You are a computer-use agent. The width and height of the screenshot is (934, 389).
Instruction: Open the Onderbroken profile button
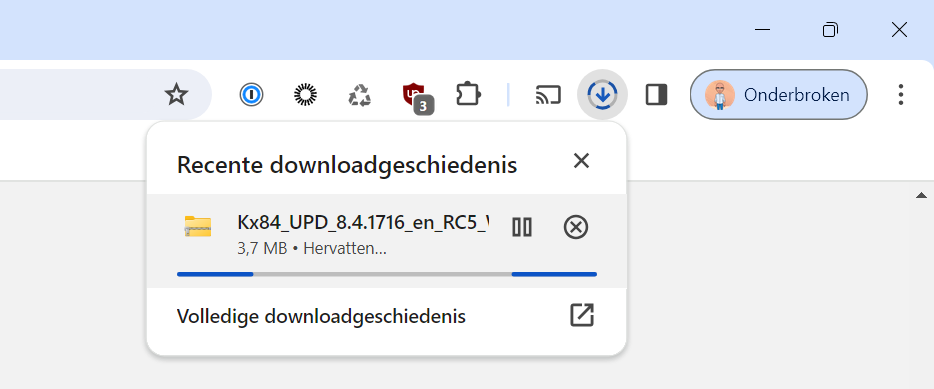pyautogui.click(x=779, y=95)
